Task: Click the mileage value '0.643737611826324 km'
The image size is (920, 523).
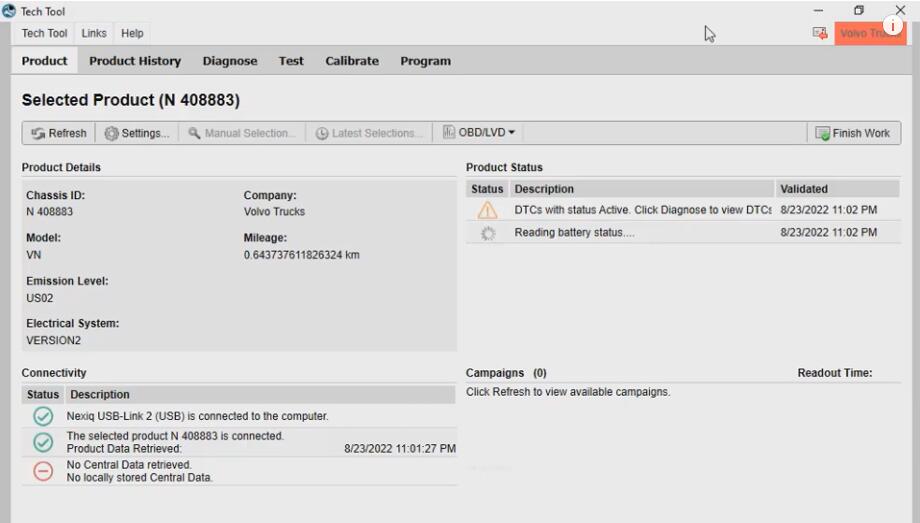Action: (302, 255)
